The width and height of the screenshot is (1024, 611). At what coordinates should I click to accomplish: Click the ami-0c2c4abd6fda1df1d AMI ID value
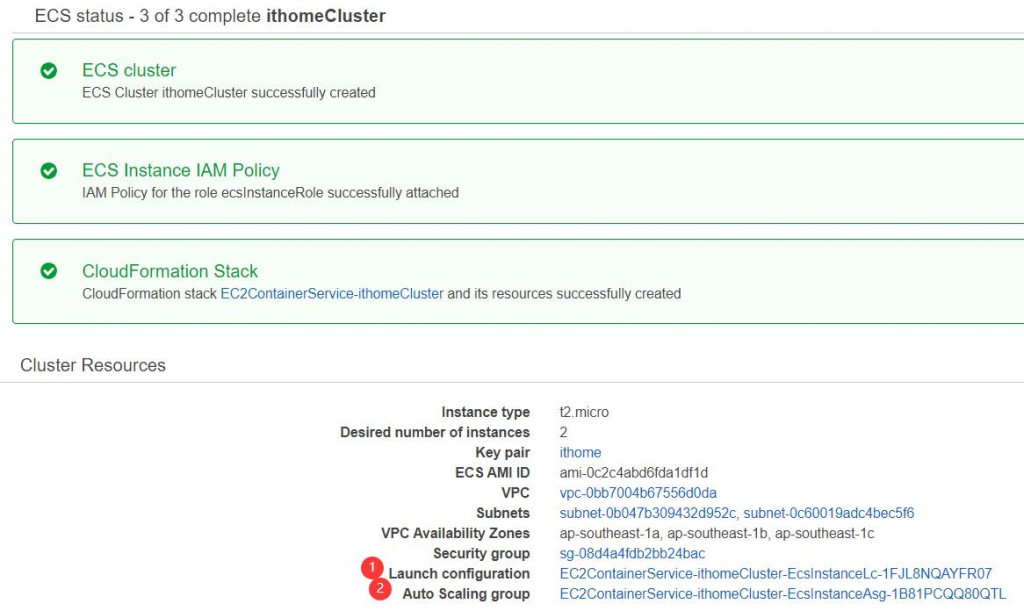[x=634, y=473]
